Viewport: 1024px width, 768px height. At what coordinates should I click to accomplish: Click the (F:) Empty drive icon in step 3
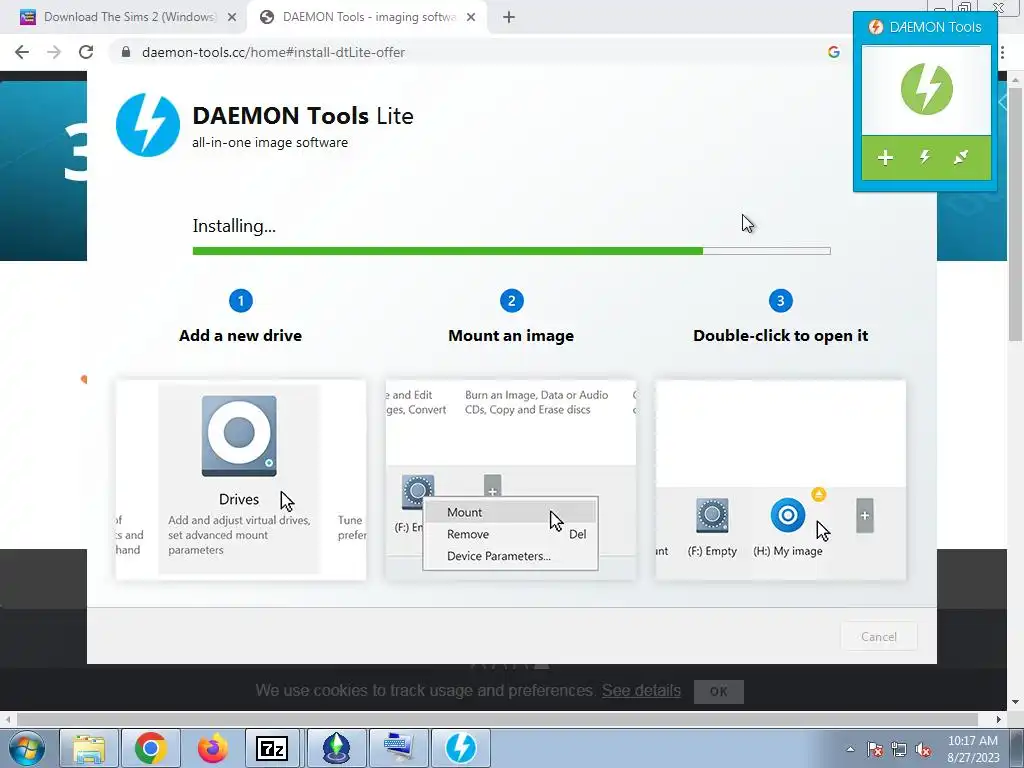(x=712, y=516)
